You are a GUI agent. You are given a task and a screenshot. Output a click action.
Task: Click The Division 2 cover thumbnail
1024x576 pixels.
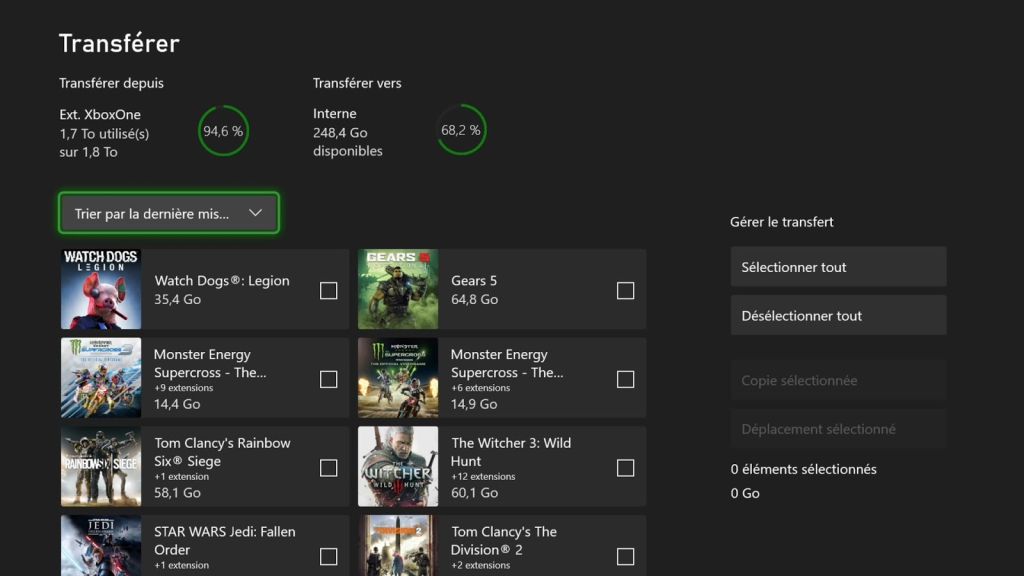398,546
